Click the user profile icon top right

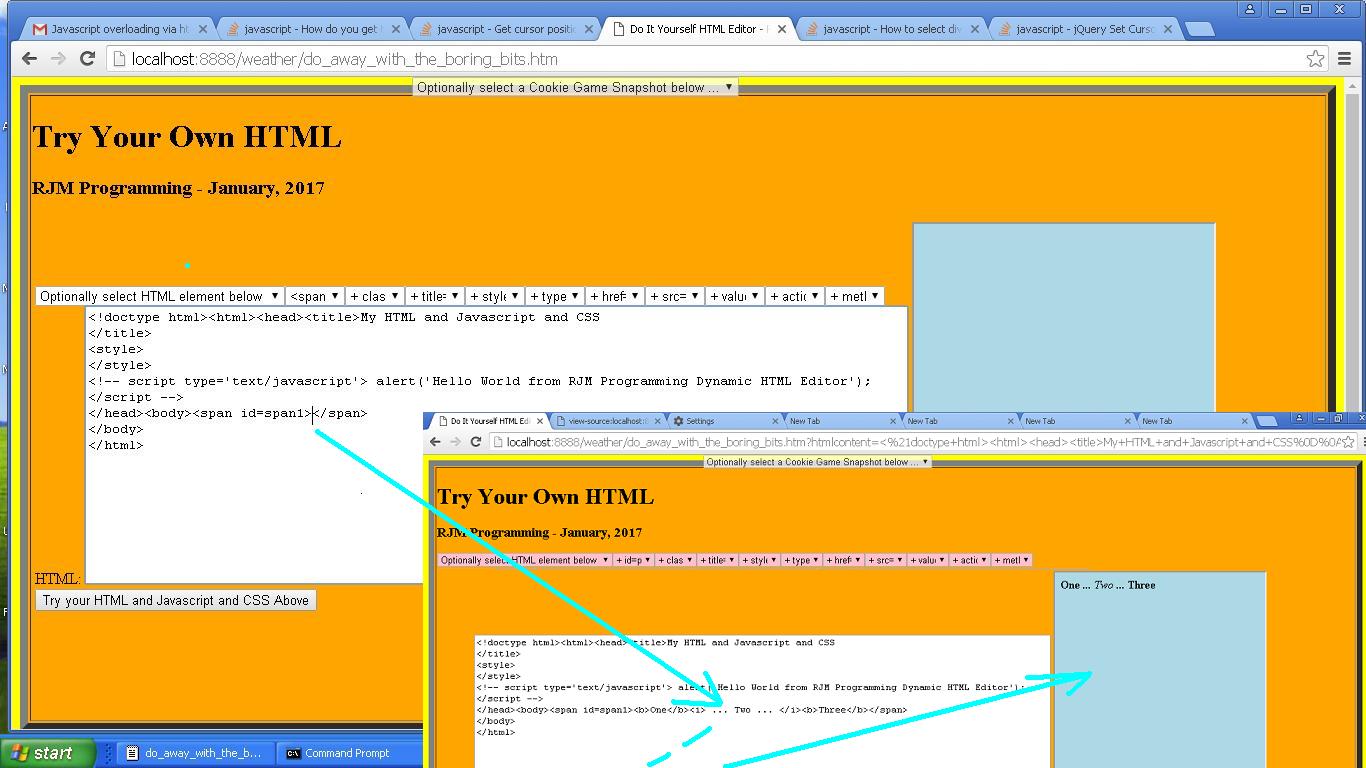click(1249, 9)
